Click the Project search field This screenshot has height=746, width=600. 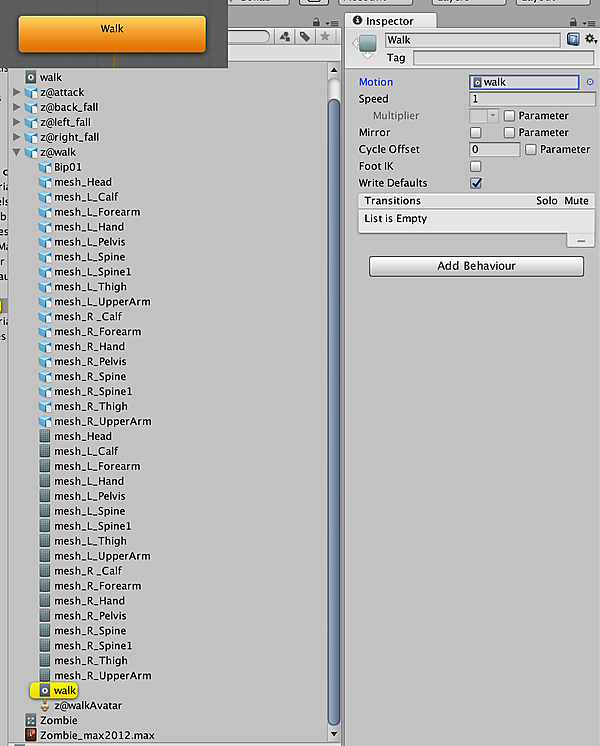[249, 37]
